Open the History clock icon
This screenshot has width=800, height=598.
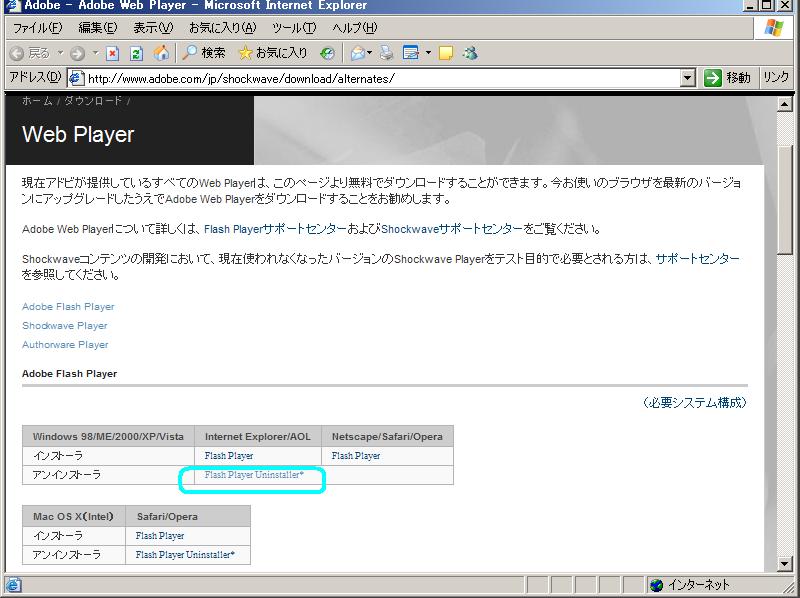pos(328,53)
